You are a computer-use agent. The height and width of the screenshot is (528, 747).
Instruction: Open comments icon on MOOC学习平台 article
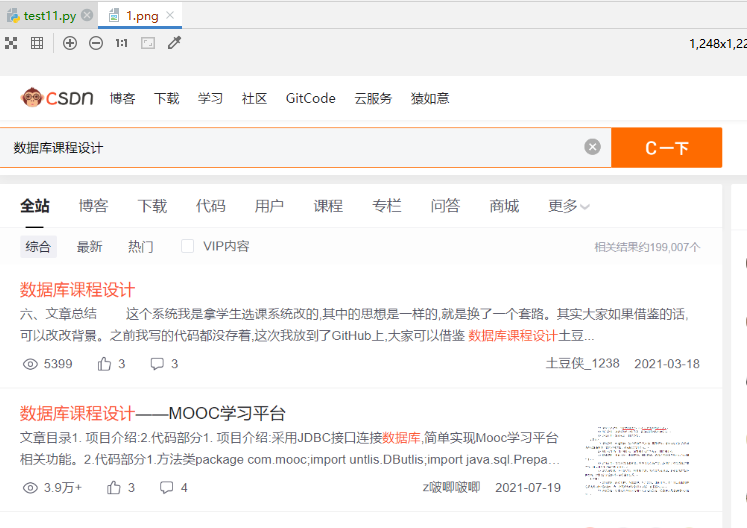166,487
